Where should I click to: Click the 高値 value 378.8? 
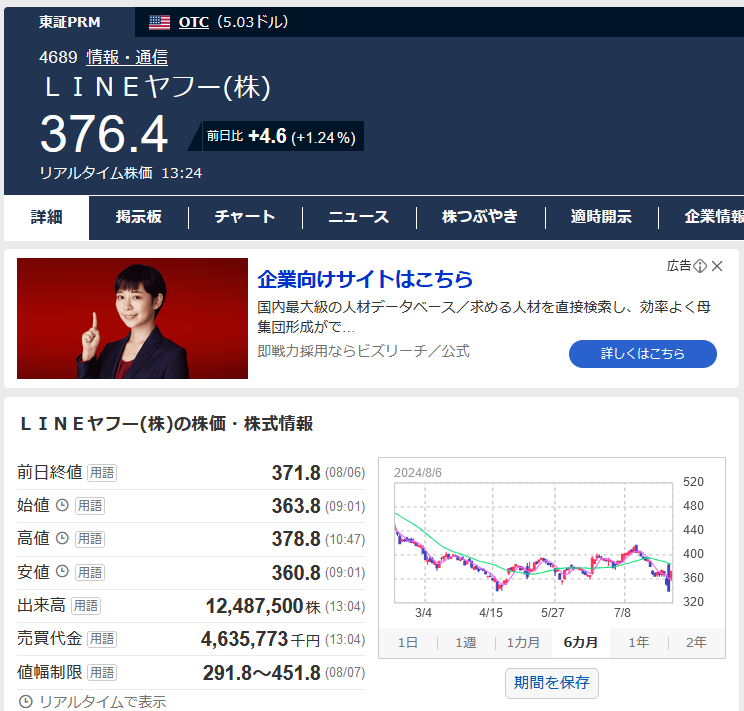click(x=296, y=539)
